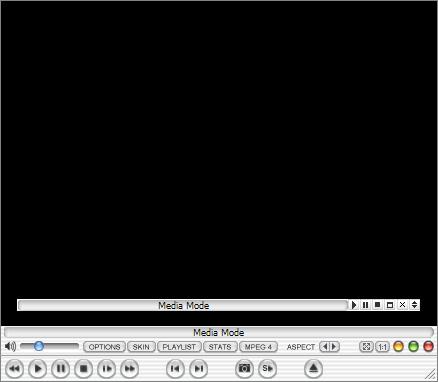Viewport: 438px width, 382px height.
Task: Skip to the next track
Action: click(198, 369)
